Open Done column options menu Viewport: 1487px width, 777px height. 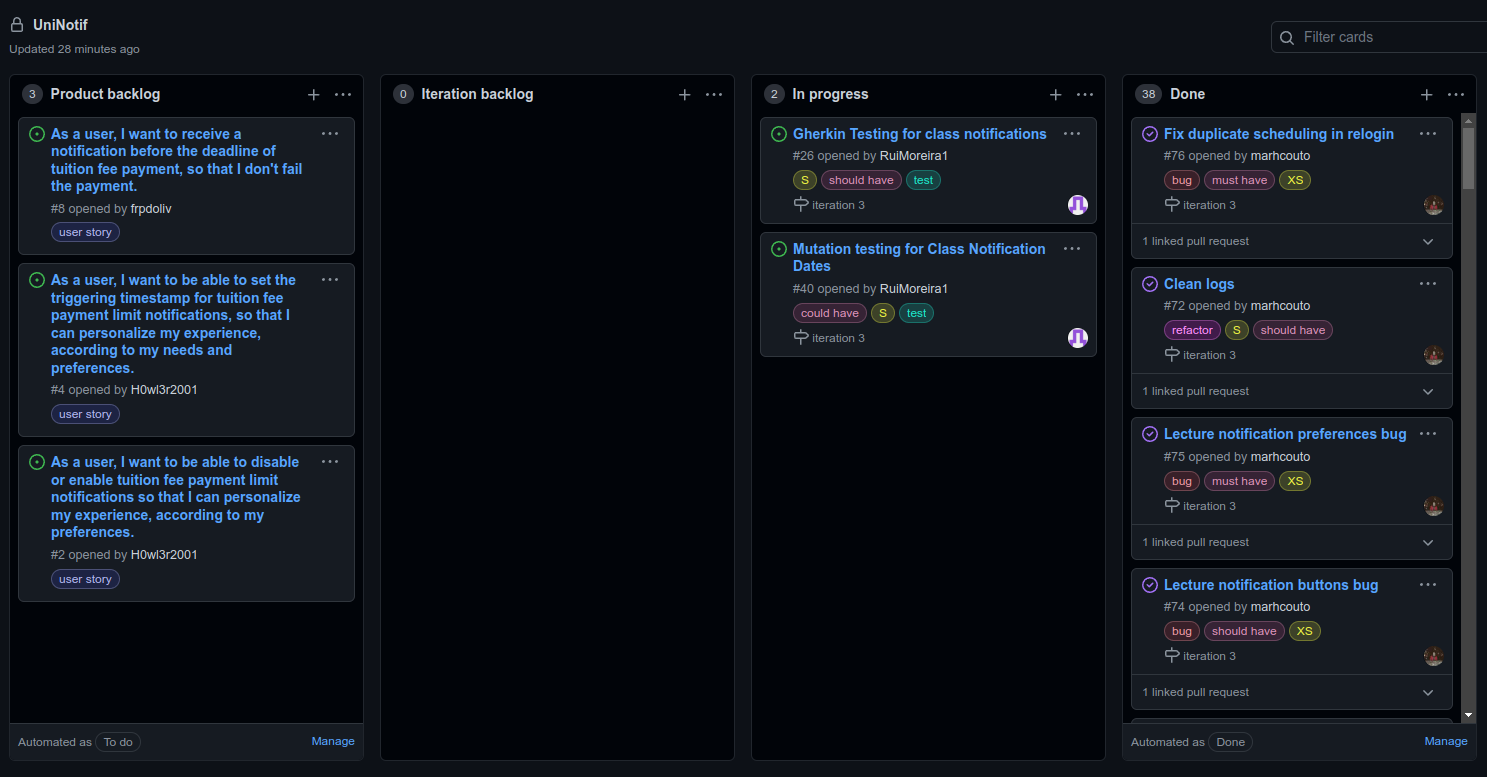pos(1456,94)
